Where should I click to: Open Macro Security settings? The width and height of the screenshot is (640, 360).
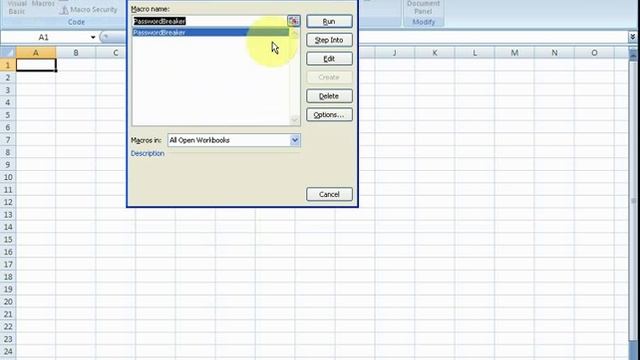[89, 9]
